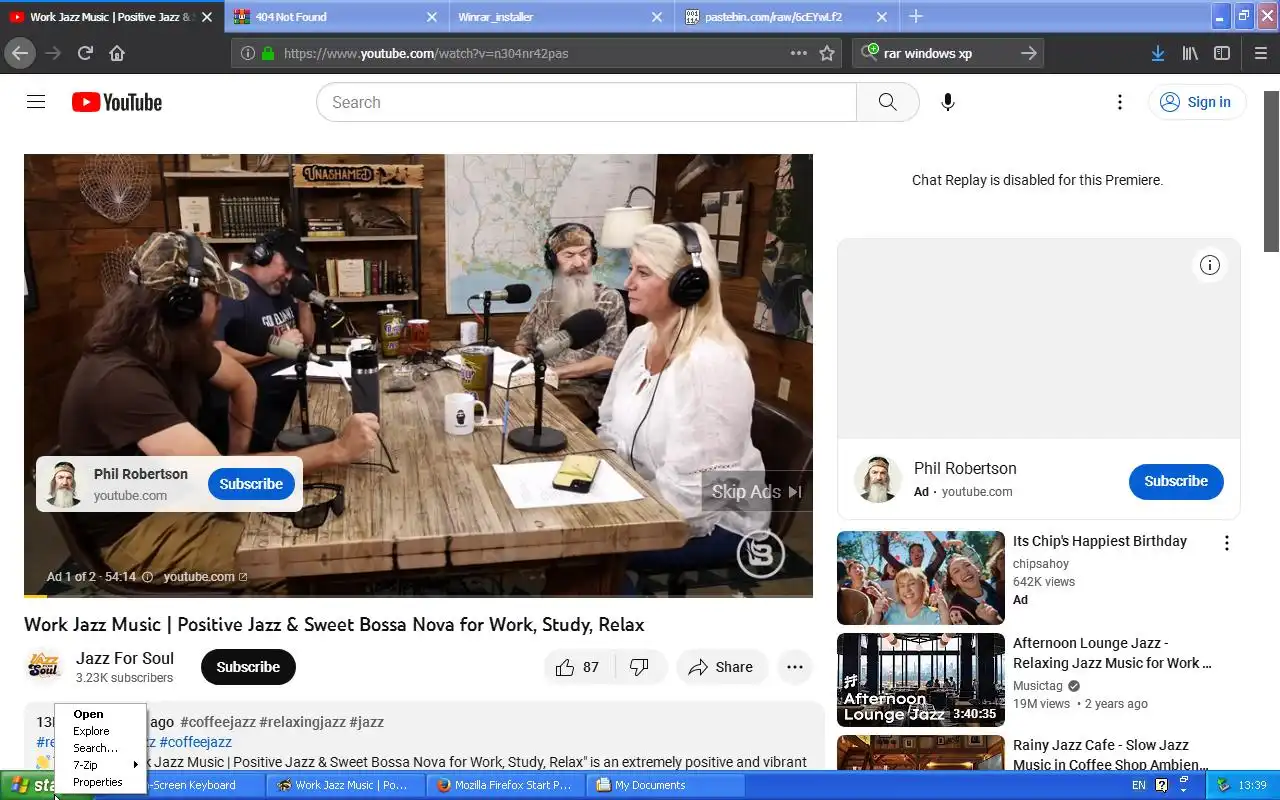
Task: Reload the current YouTube page
Action: (85, 53)
